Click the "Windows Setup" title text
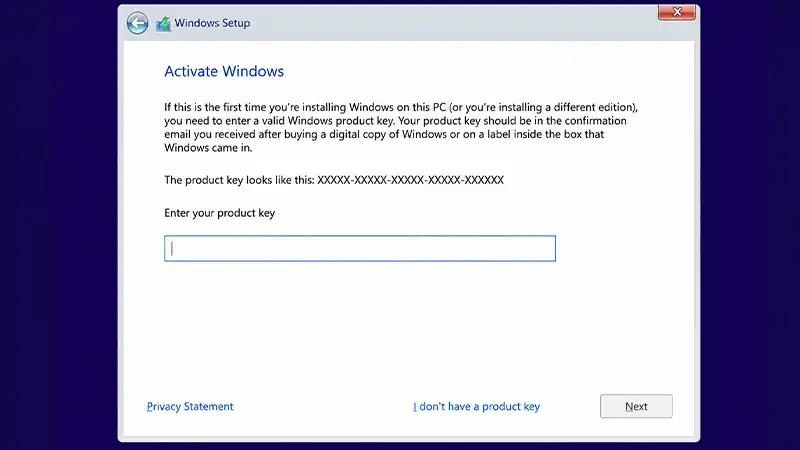 (212, 23)
